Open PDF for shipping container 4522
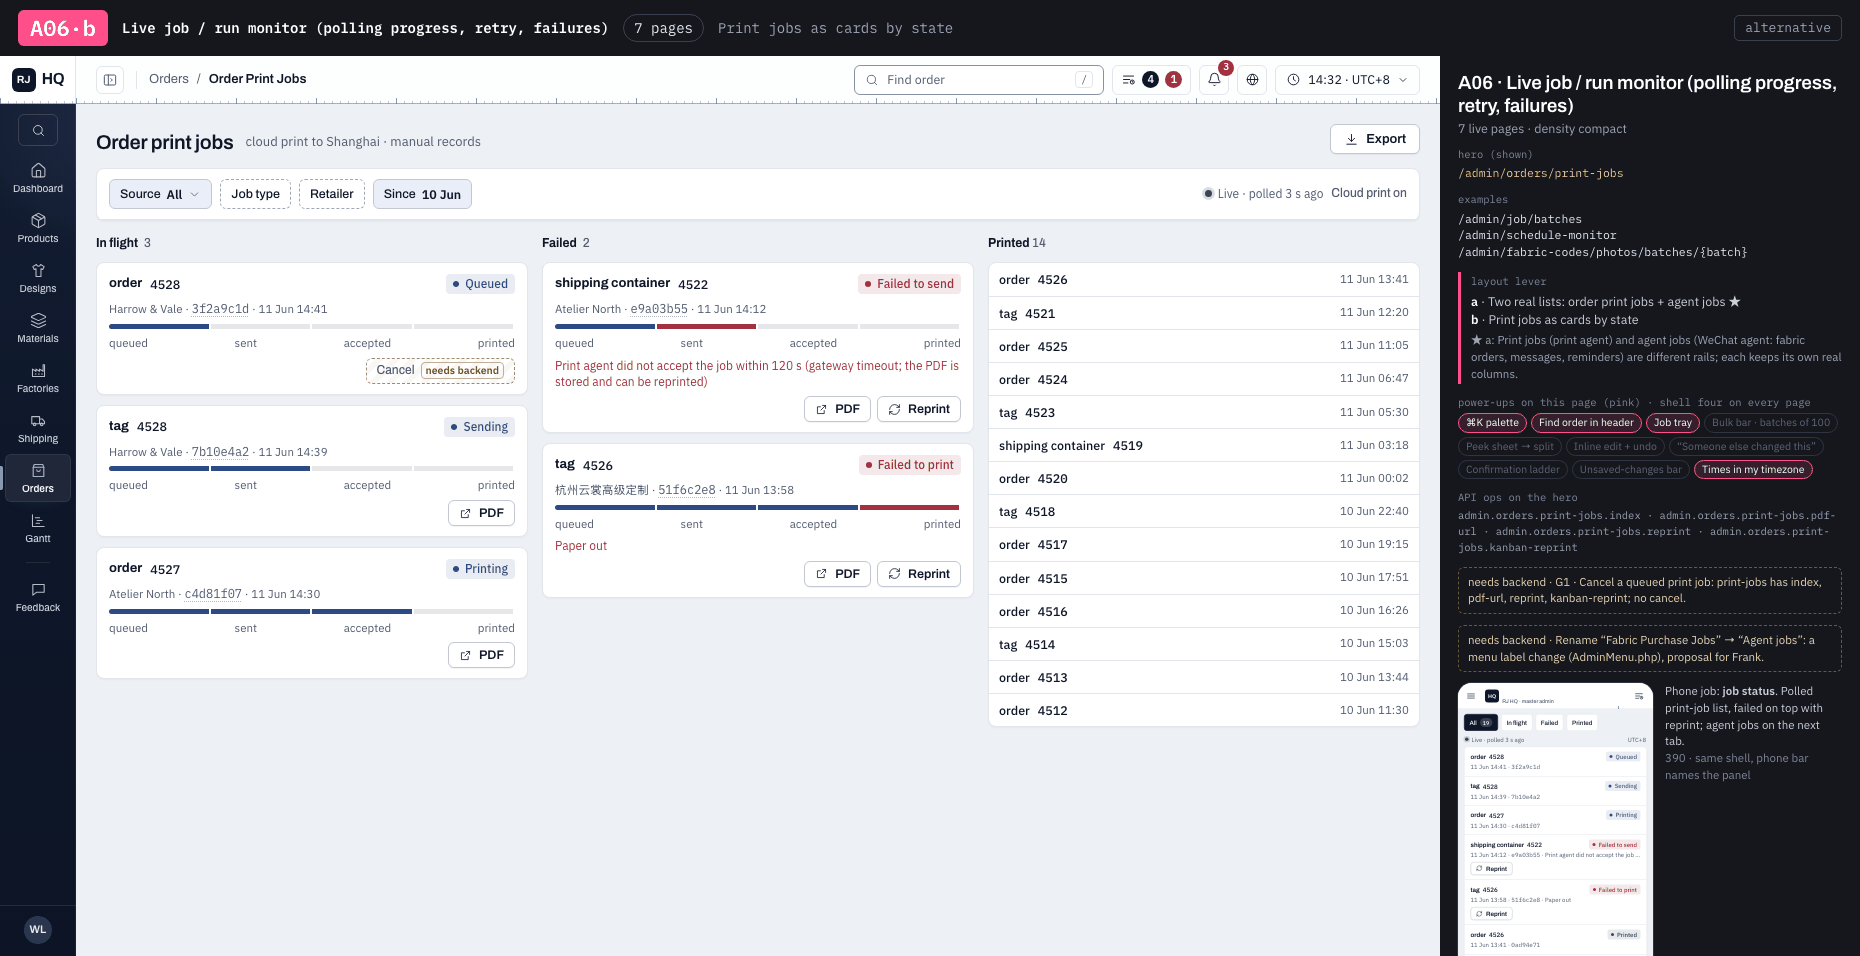Viewport: 1860px width, 956px height. tap(838, 409)
